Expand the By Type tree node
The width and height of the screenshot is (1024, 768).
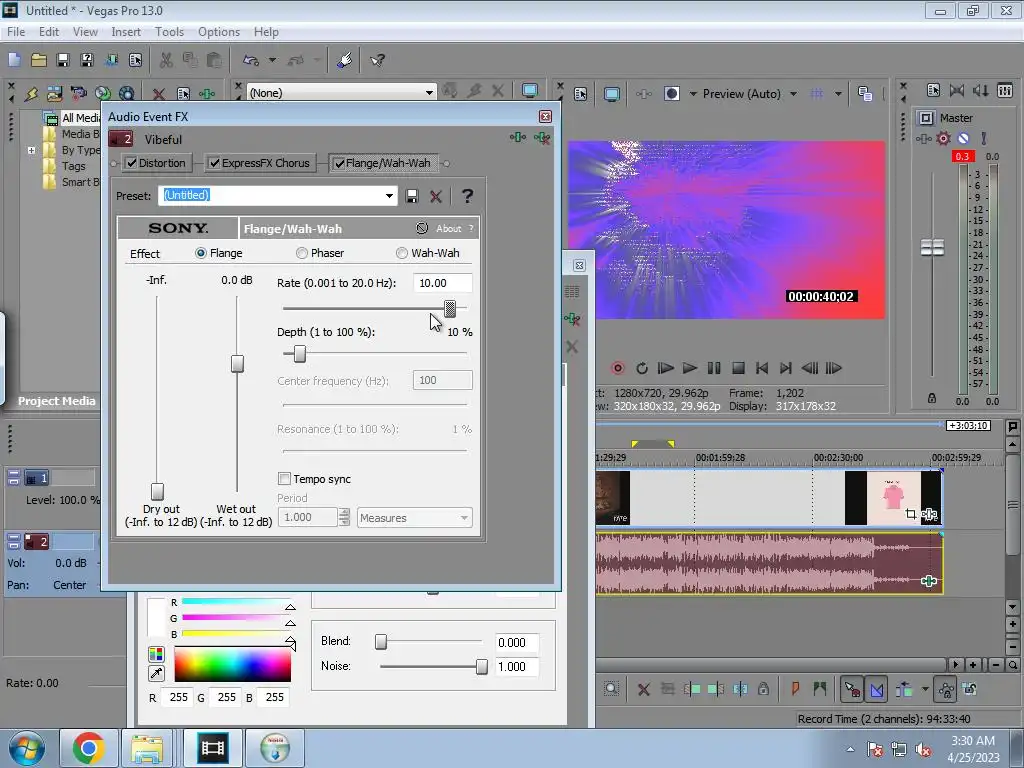coord(31,150)
